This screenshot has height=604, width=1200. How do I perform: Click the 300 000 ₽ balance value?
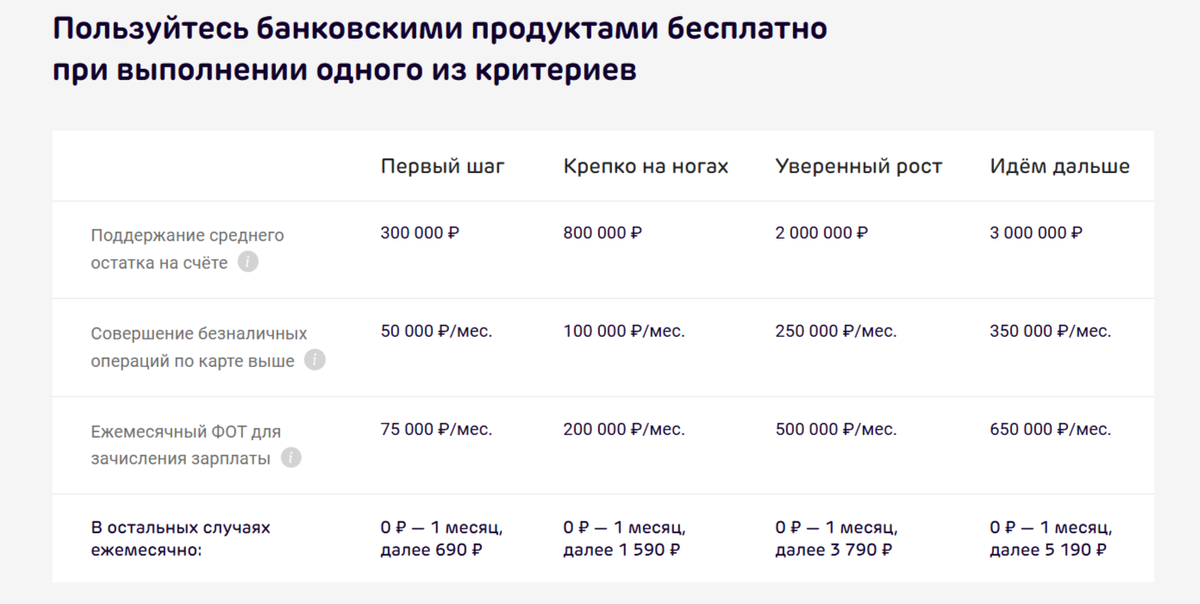click(x=420, y=233)
